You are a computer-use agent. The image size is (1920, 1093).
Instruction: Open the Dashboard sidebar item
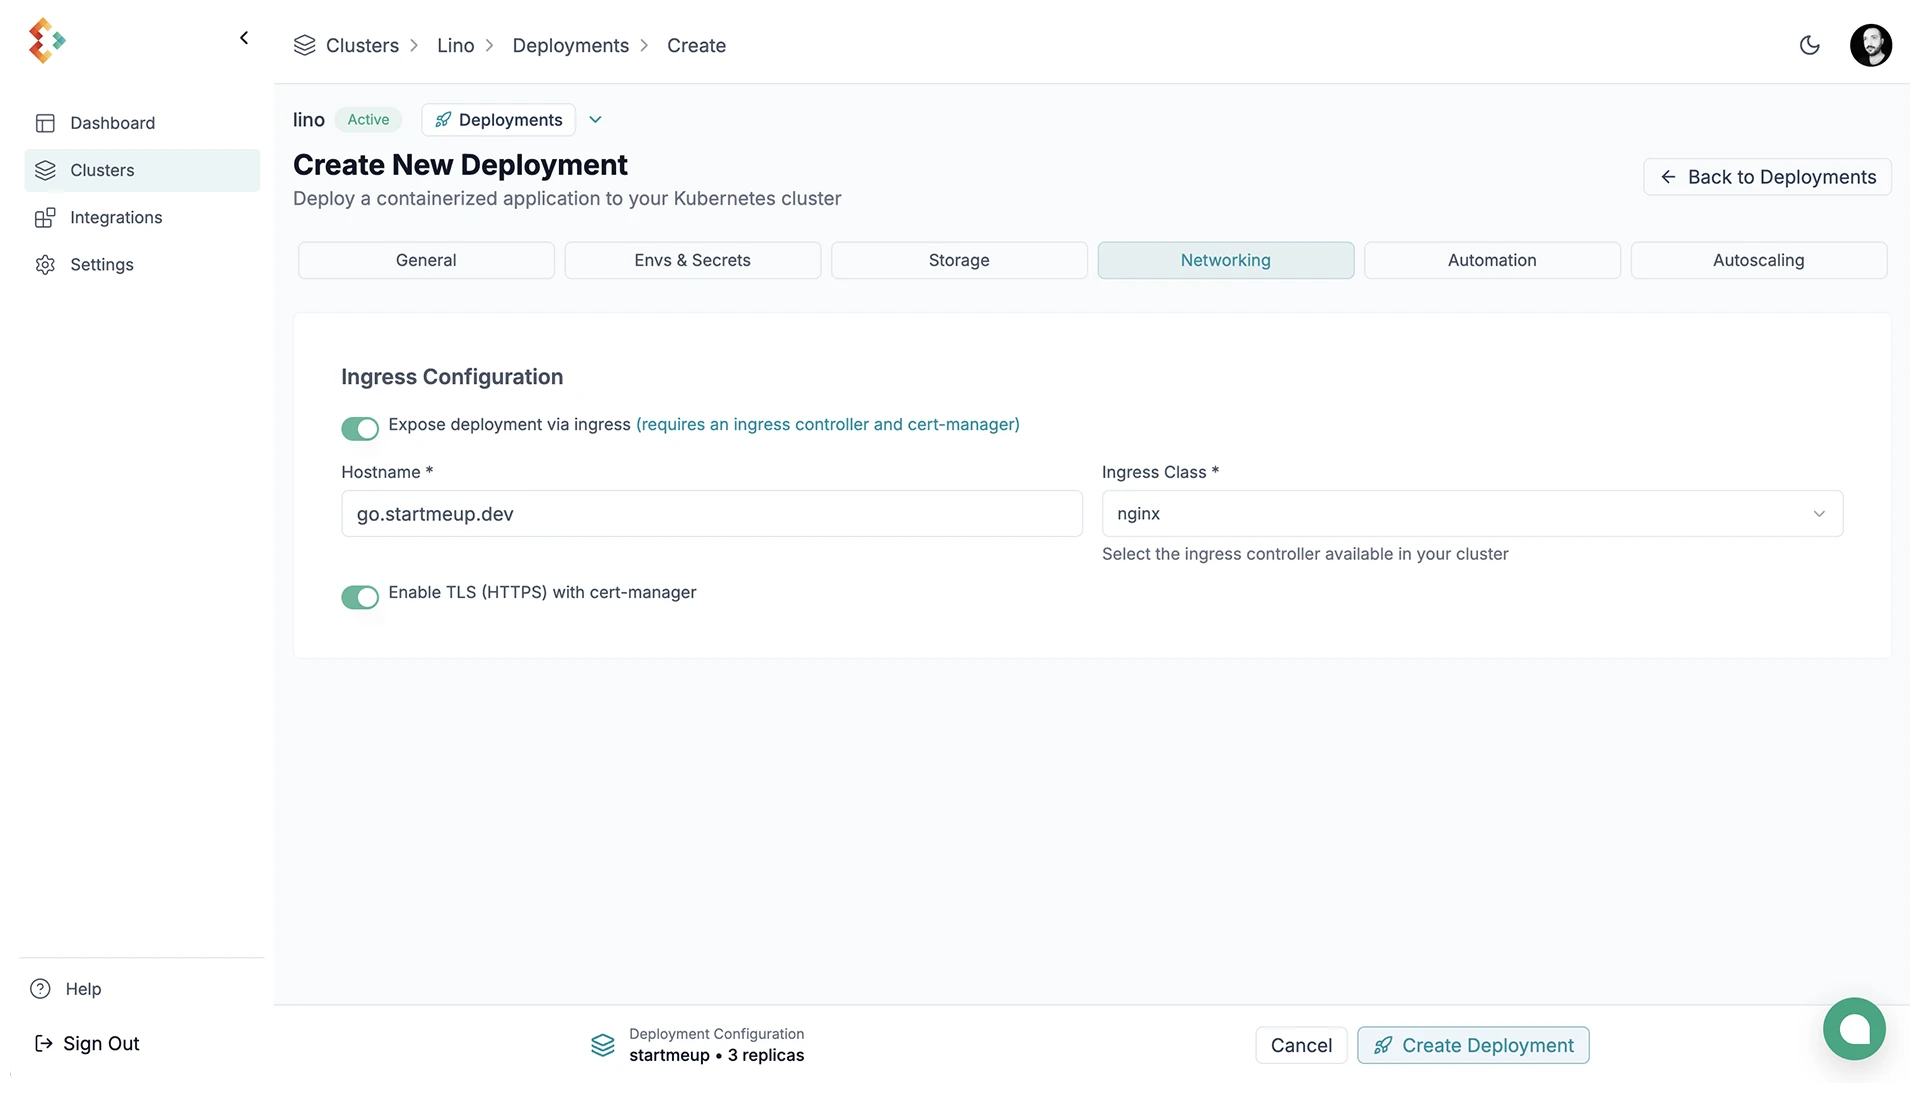tap(112, 123)
